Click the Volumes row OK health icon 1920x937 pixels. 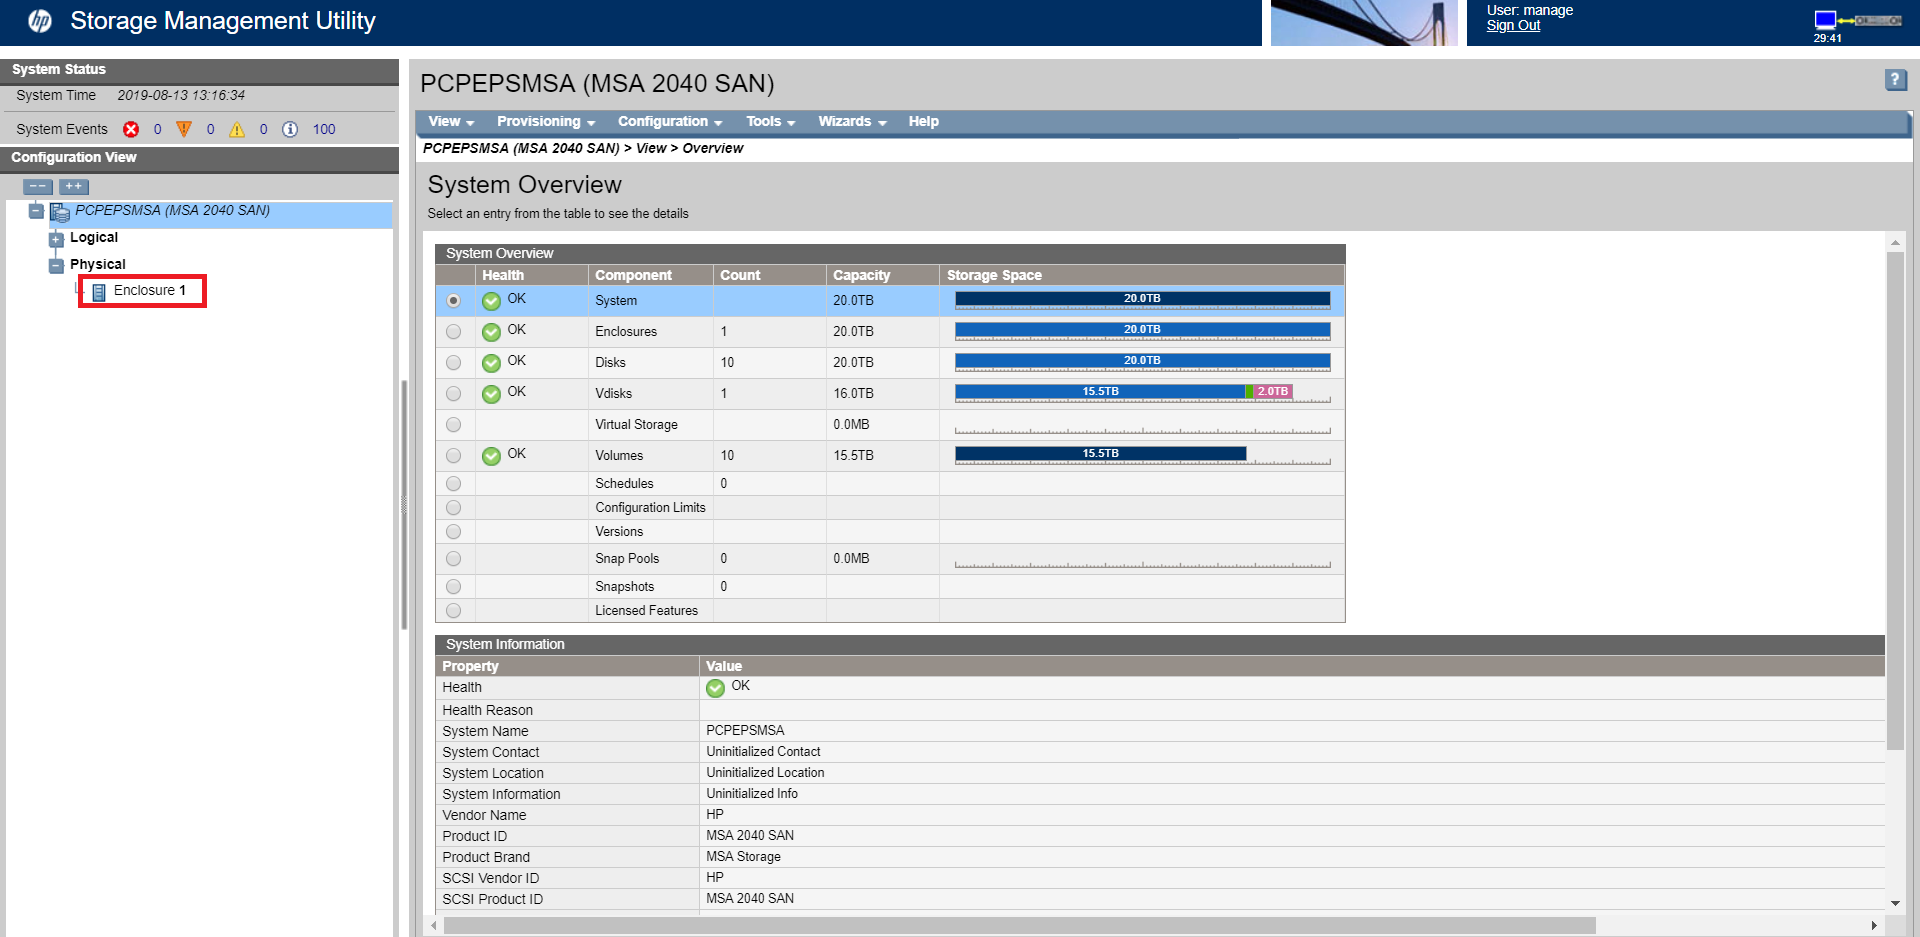point(491,456)
